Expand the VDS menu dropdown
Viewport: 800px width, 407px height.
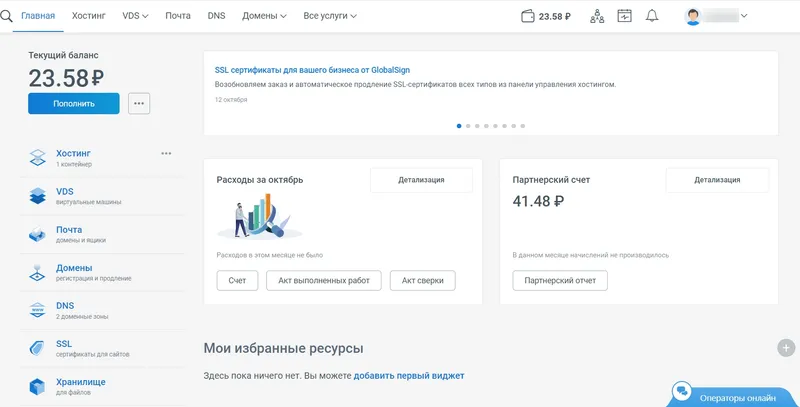coord(145,16)
